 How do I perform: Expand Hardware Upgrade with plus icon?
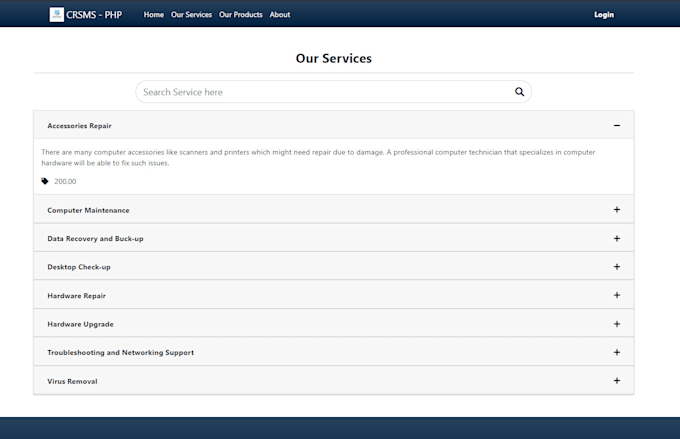tap(617, 324)
